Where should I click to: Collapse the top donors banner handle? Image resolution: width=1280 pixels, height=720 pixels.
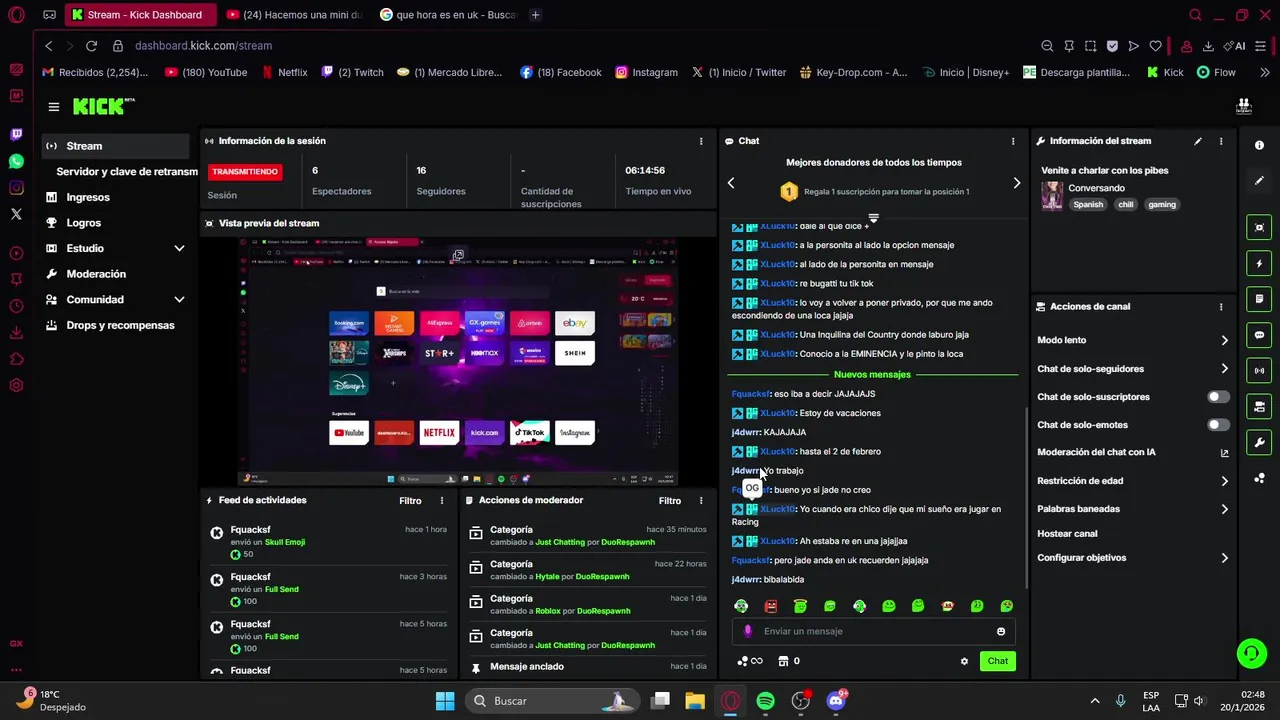pyautogui.click(x=873, y=218)
